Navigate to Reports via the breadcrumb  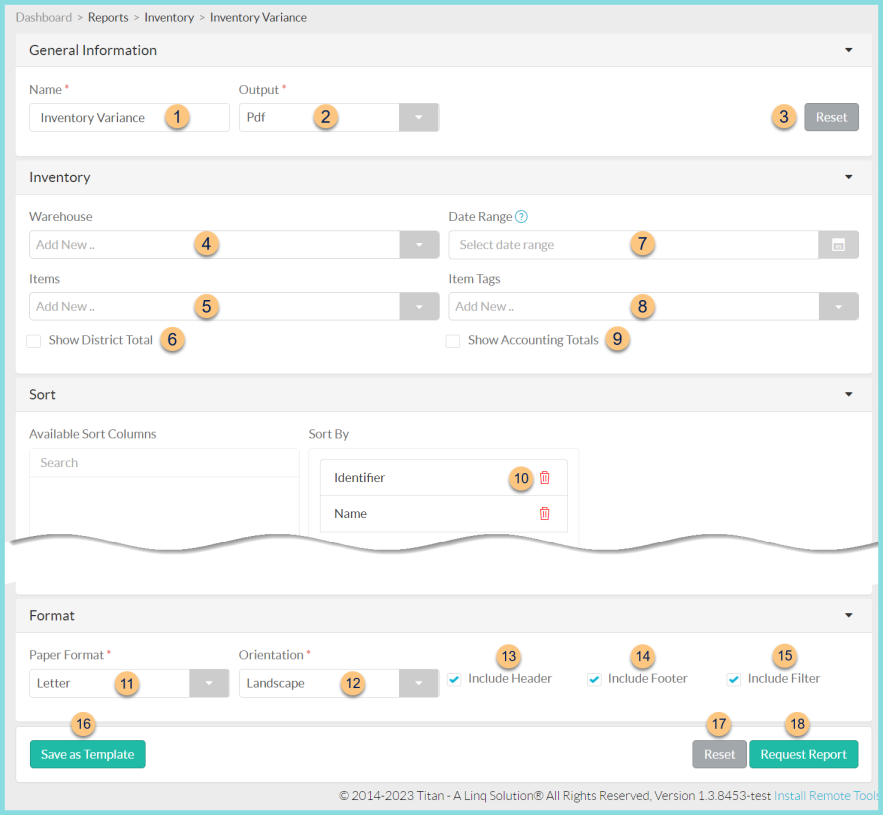(108, 17)
